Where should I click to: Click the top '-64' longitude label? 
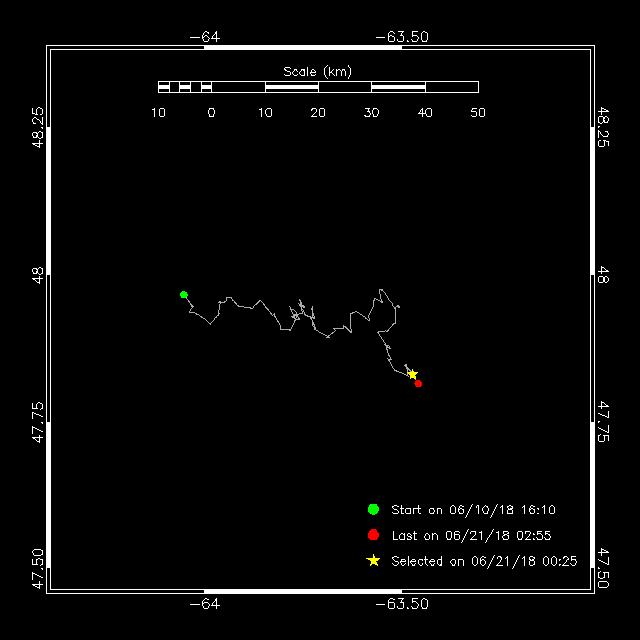[x=205, y=37]
